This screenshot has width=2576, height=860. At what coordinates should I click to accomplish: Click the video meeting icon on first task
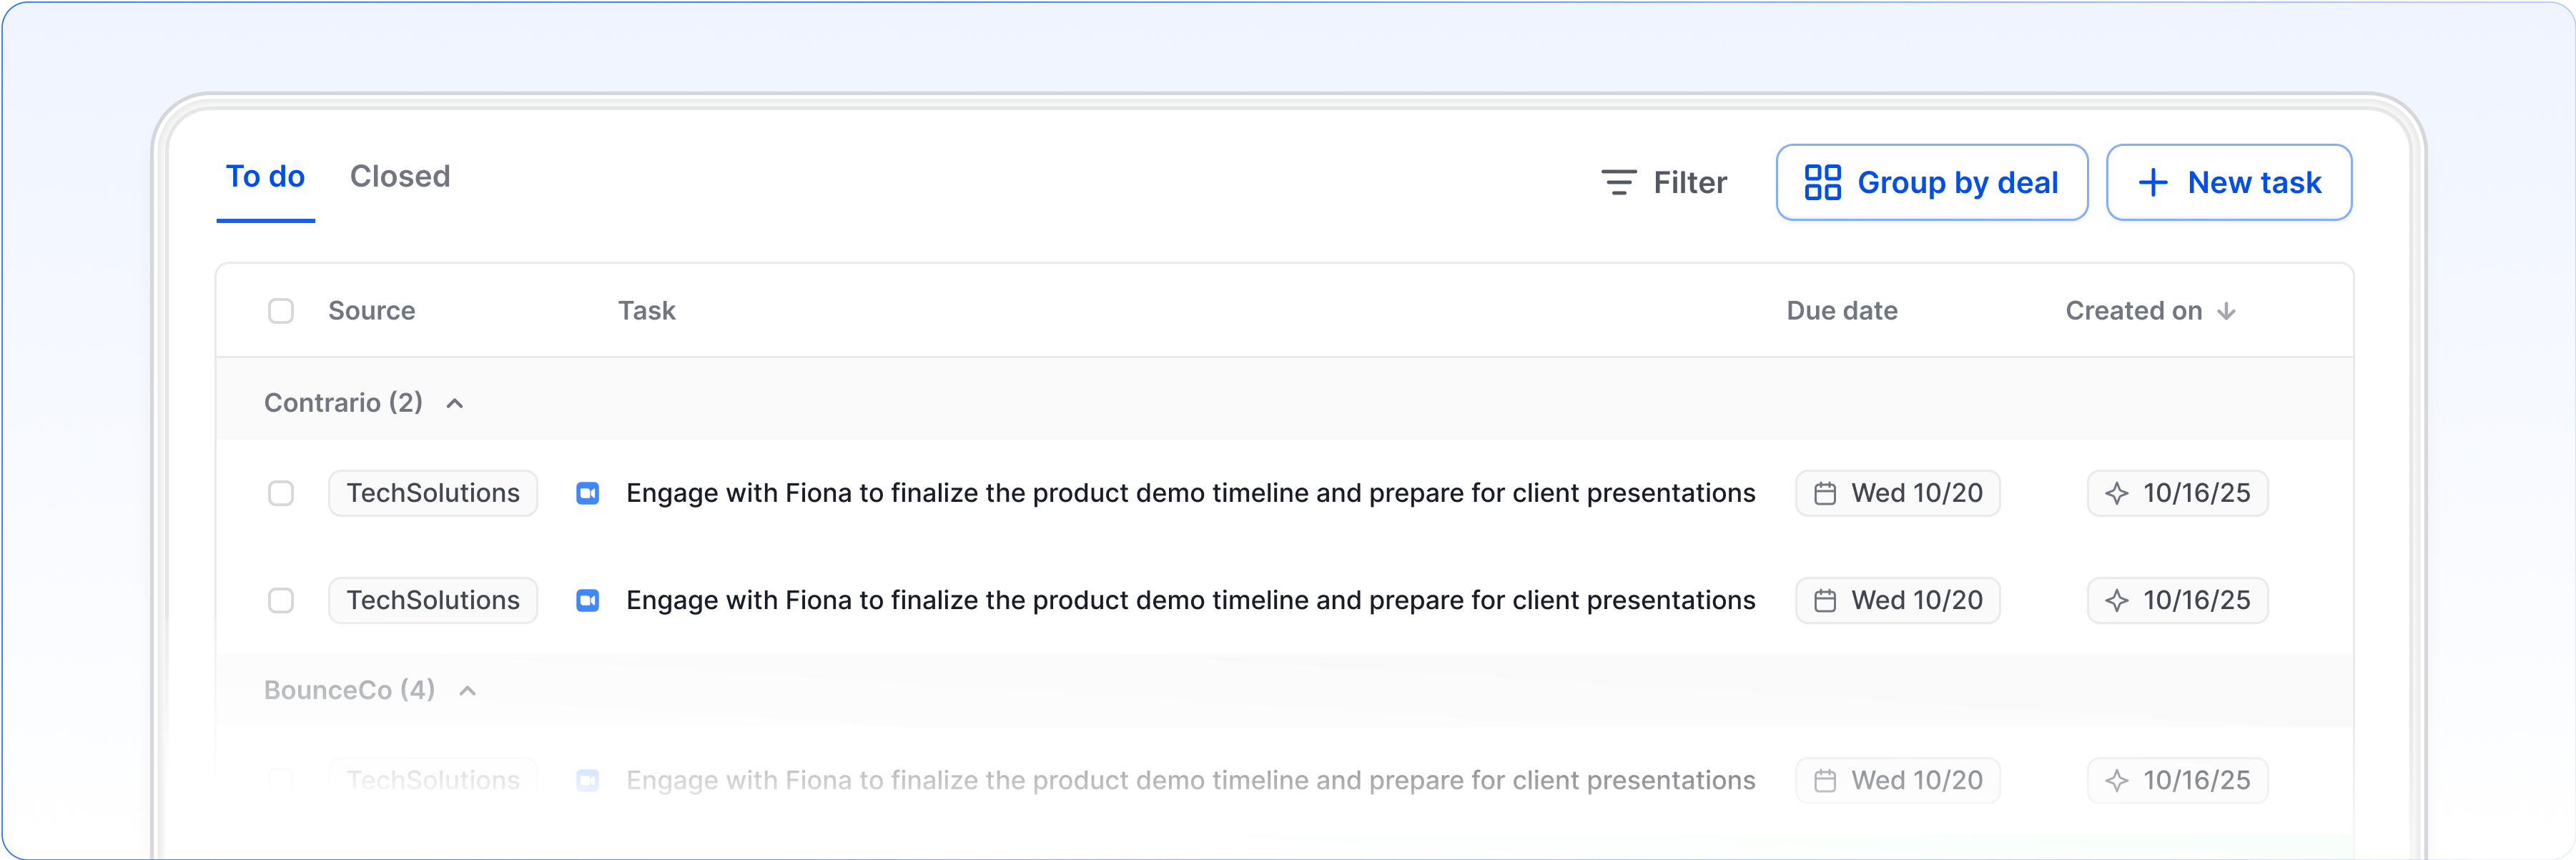pos(588,493)
